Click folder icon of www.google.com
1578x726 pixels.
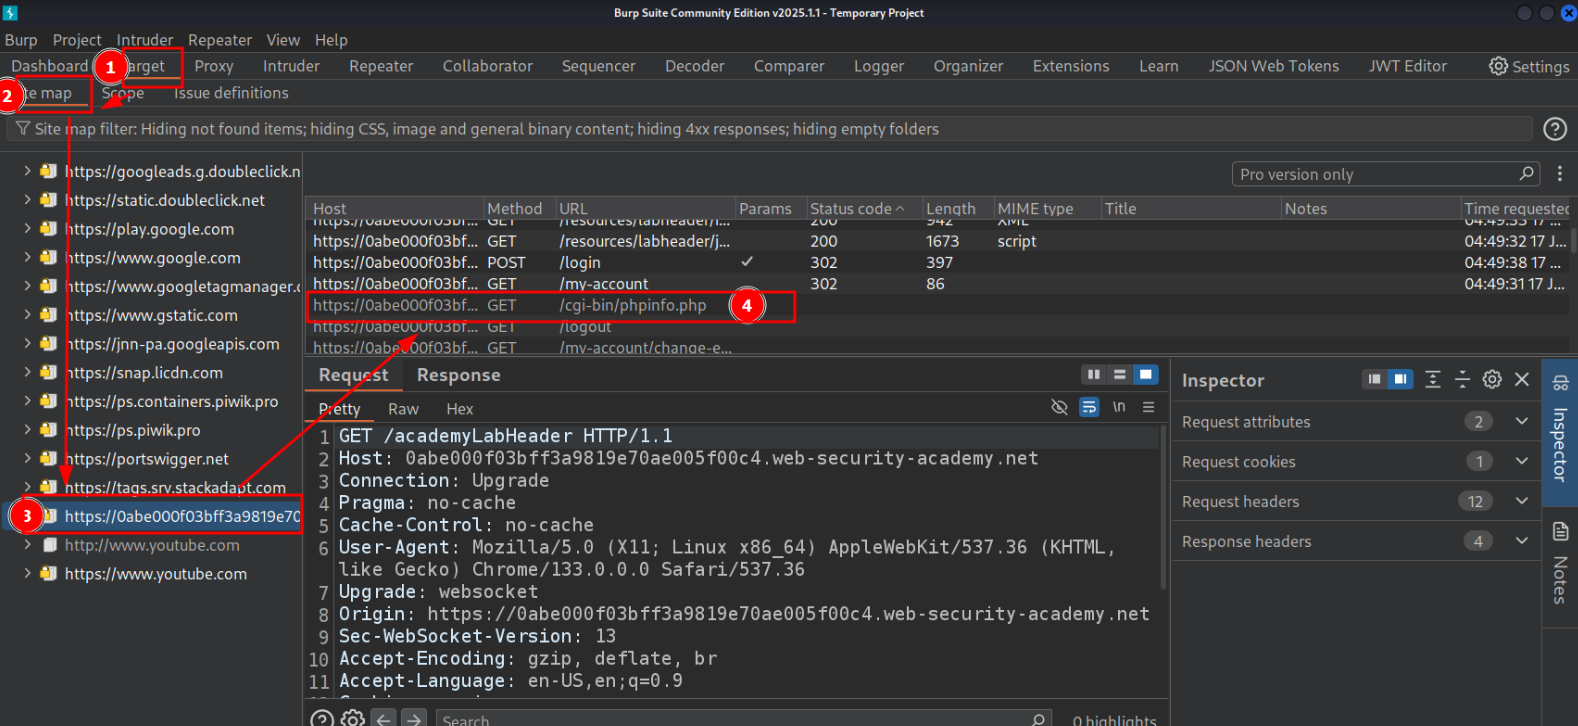pos(48,257)
